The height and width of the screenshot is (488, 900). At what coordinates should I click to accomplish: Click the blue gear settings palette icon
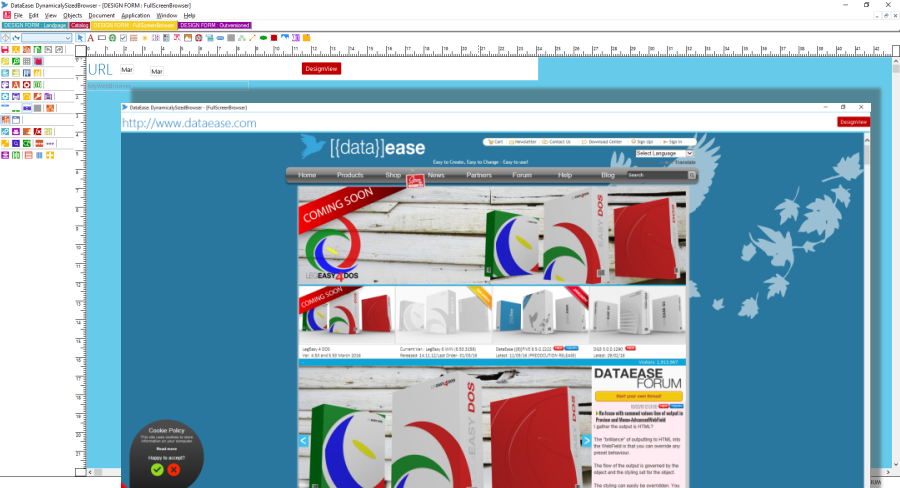pos(5,96)
